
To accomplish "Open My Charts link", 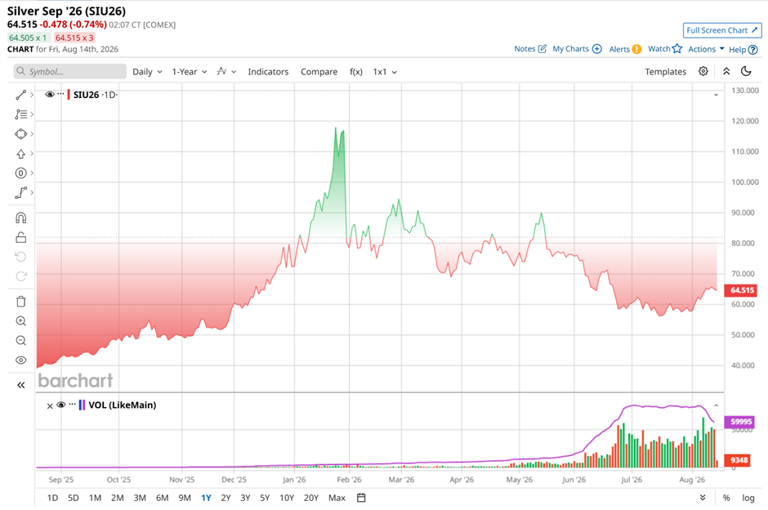I will pos(577,49).
